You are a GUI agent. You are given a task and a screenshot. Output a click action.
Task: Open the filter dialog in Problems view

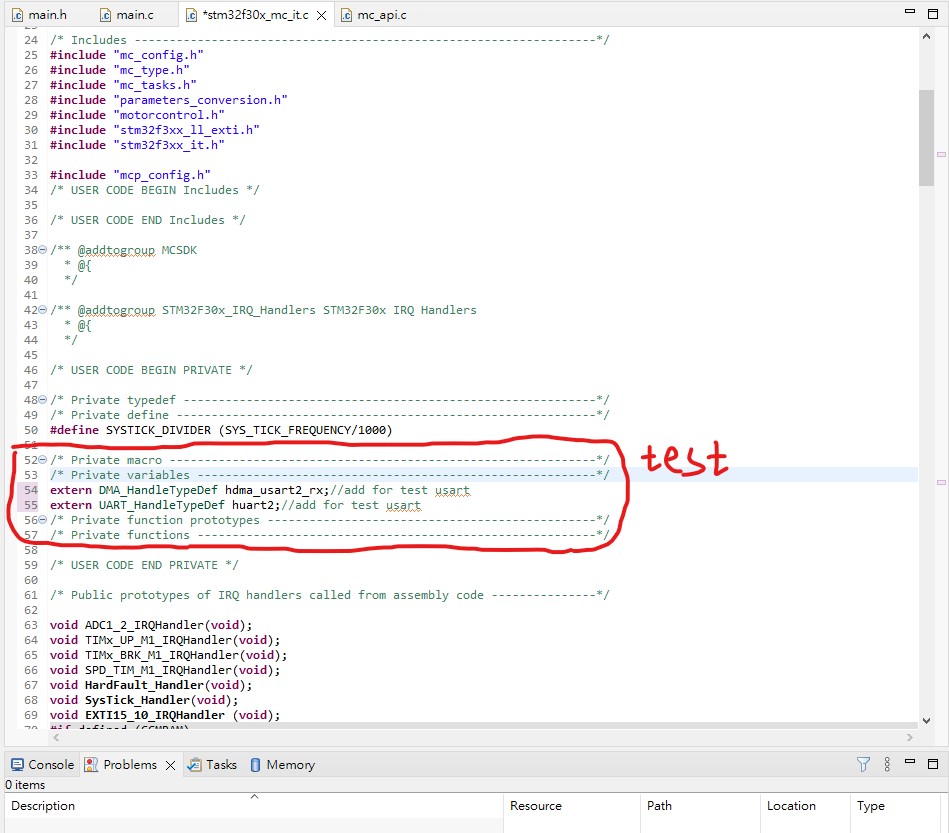862,763
